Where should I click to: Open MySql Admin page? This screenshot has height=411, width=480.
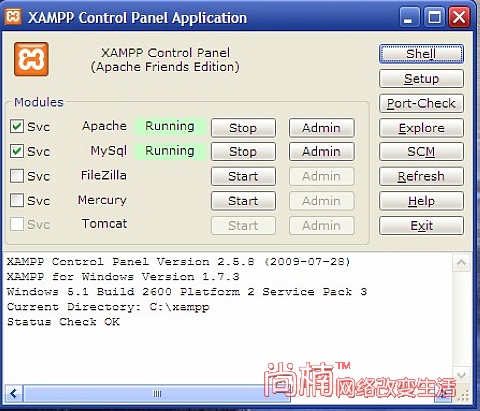tap(322, 152)
